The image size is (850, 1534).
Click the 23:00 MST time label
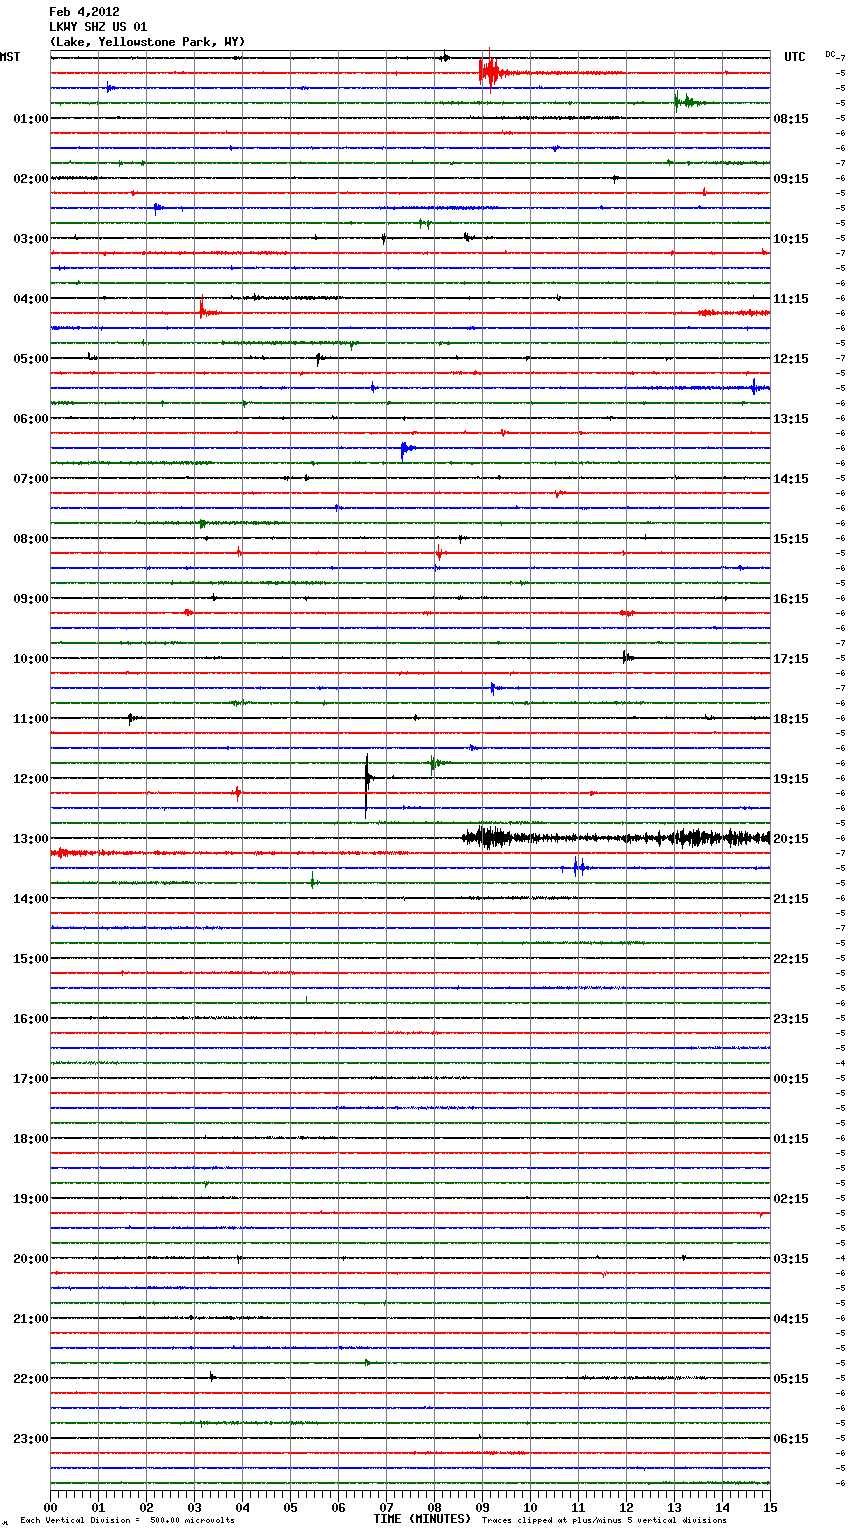pos(31,1438)
